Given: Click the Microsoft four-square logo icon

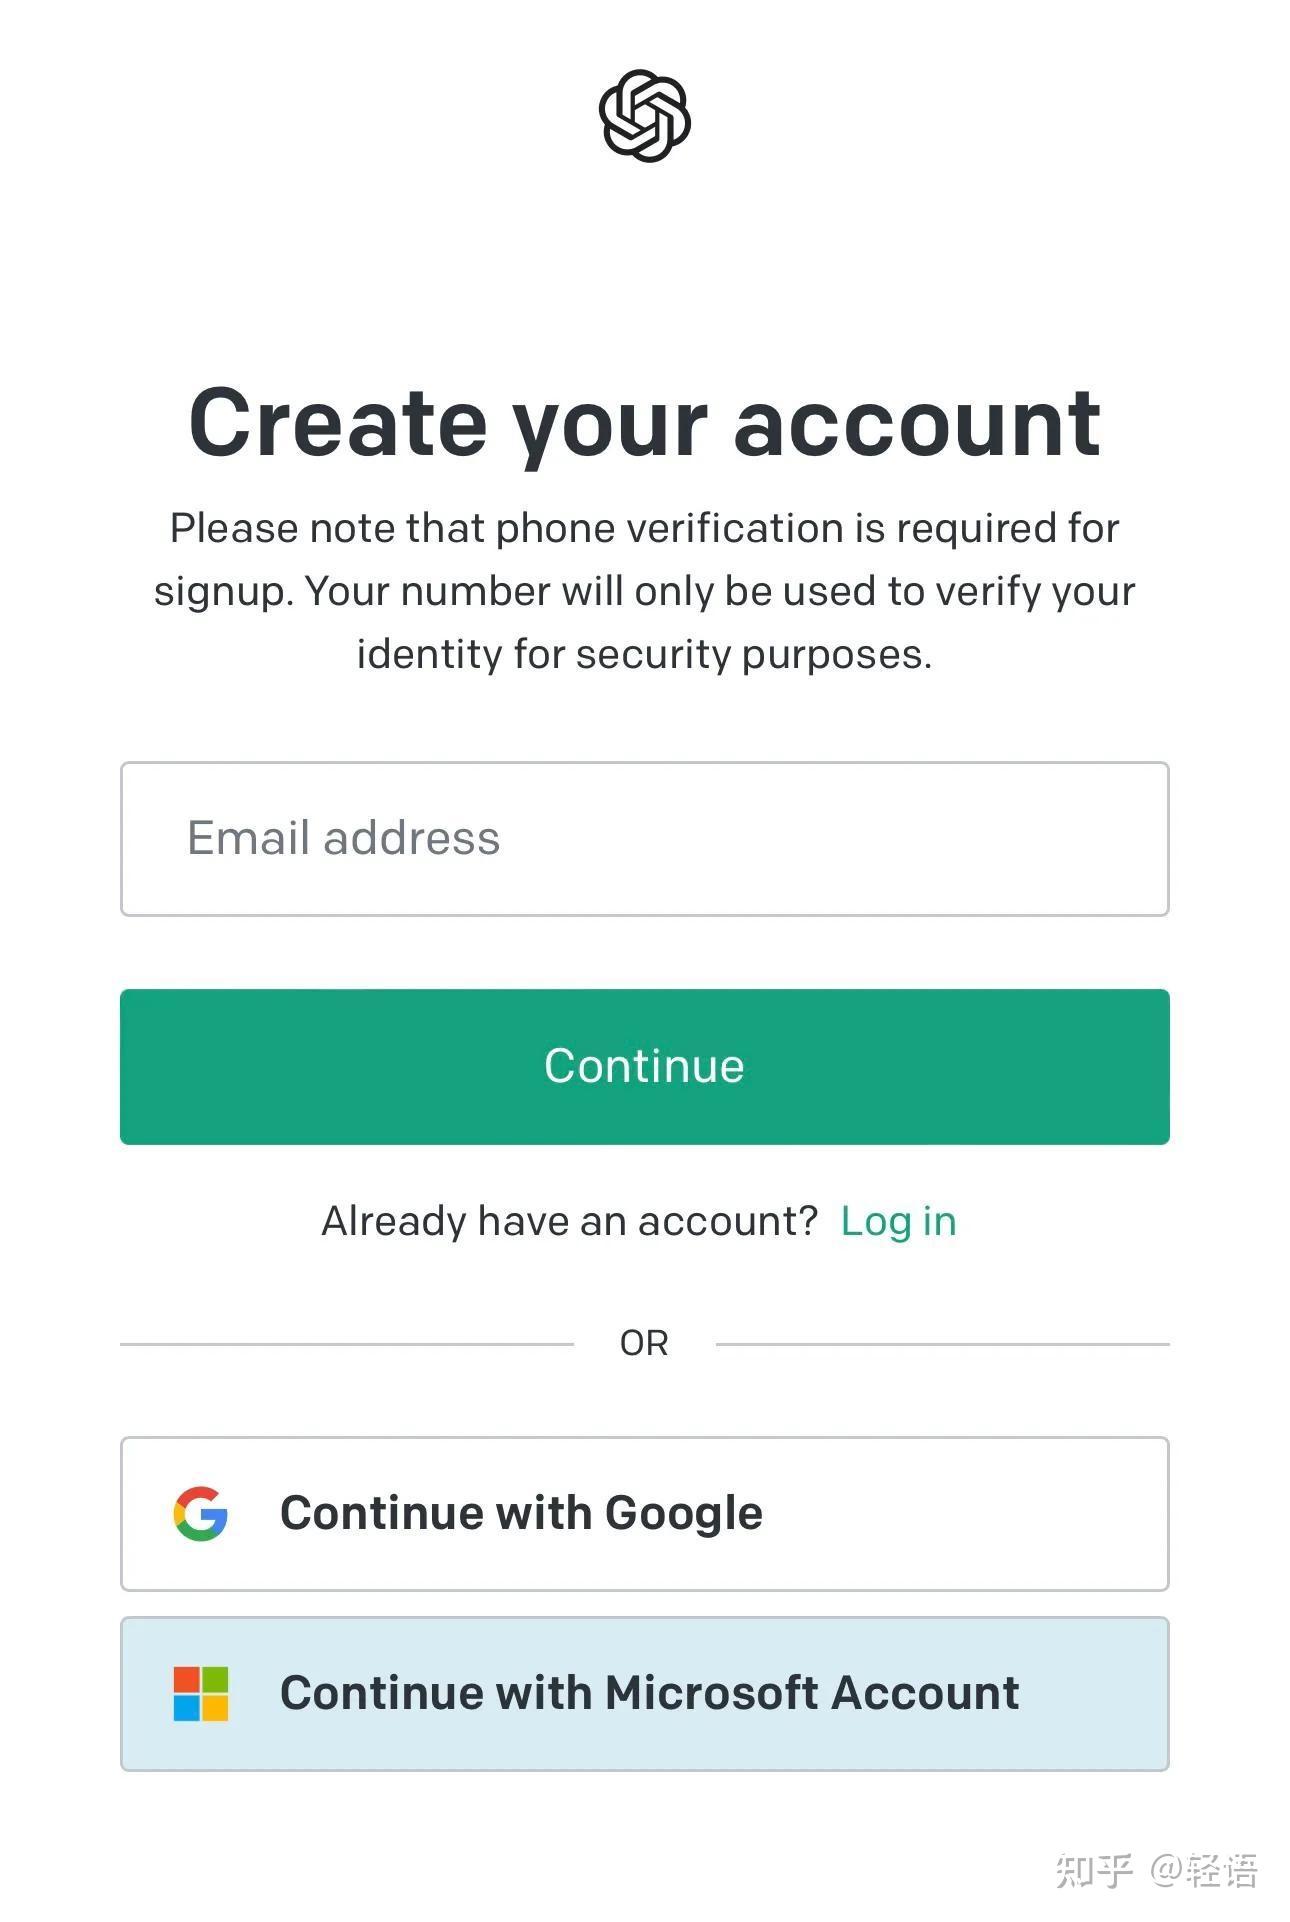Looking at the screenshot, I should (x=200, y=1693).
